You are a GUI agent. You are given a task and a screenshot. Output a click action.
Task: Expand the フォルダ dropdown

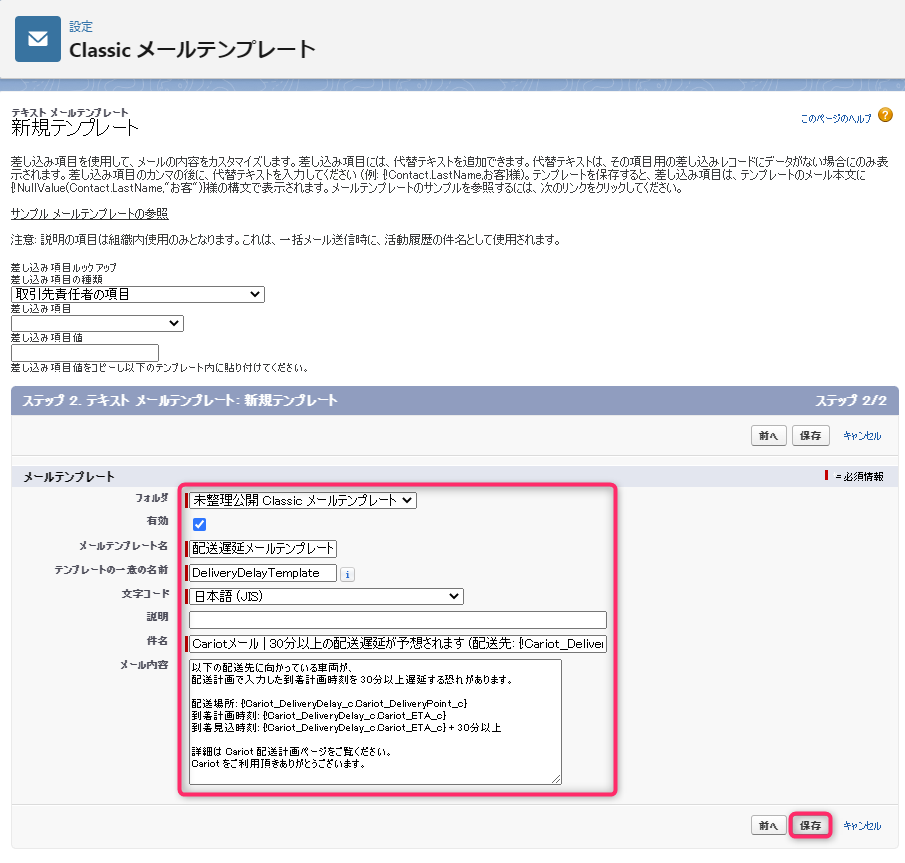coord(303,500)
